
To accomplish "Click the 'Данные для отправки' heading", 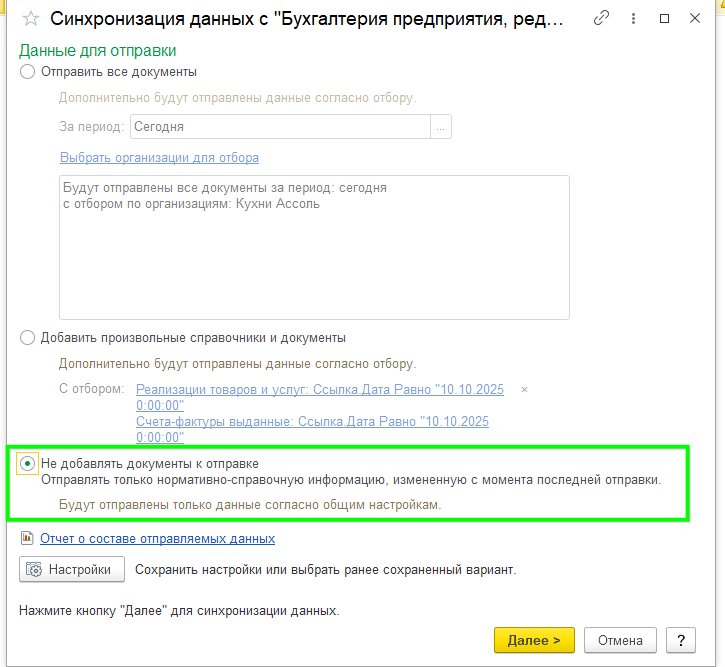I will [x=98, y=50].
